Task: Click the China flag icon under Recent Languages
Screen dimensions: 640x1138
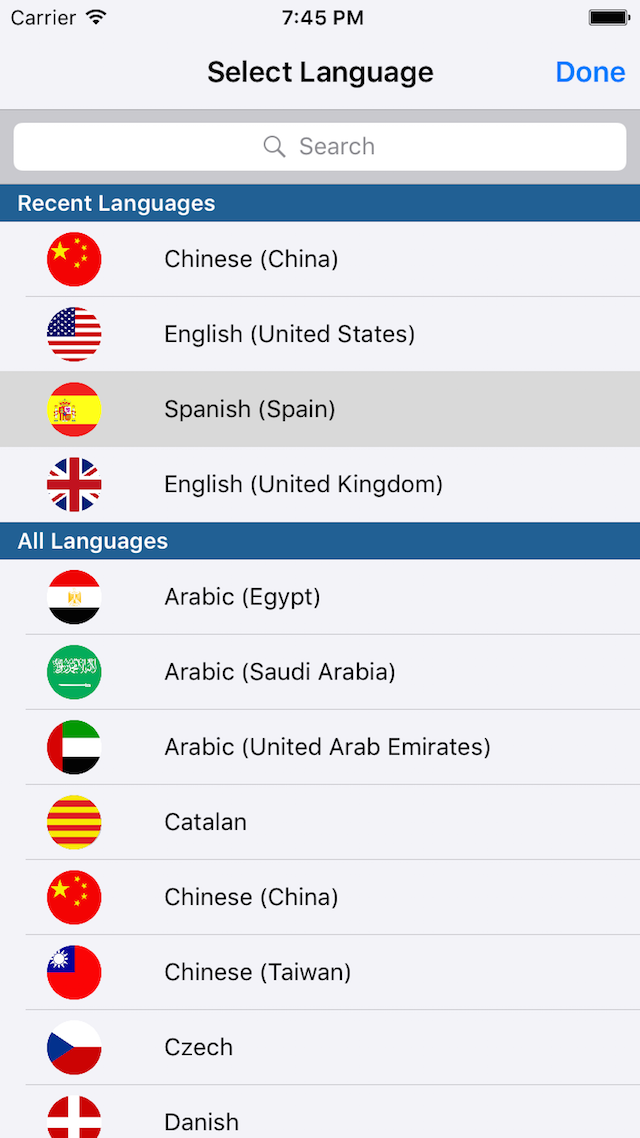Action: [x=73, y=259]
